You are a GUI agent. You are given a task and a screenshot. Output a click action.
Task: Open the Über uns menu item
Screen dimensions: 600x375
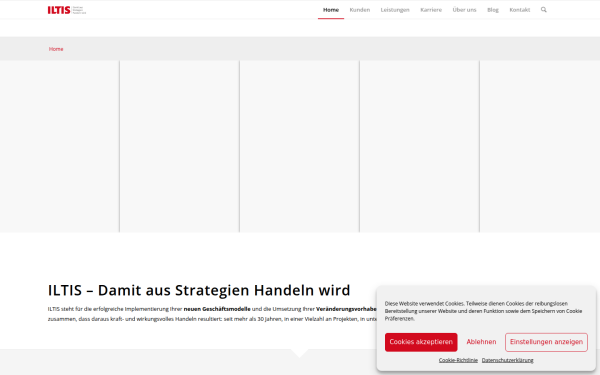point(464,10)
